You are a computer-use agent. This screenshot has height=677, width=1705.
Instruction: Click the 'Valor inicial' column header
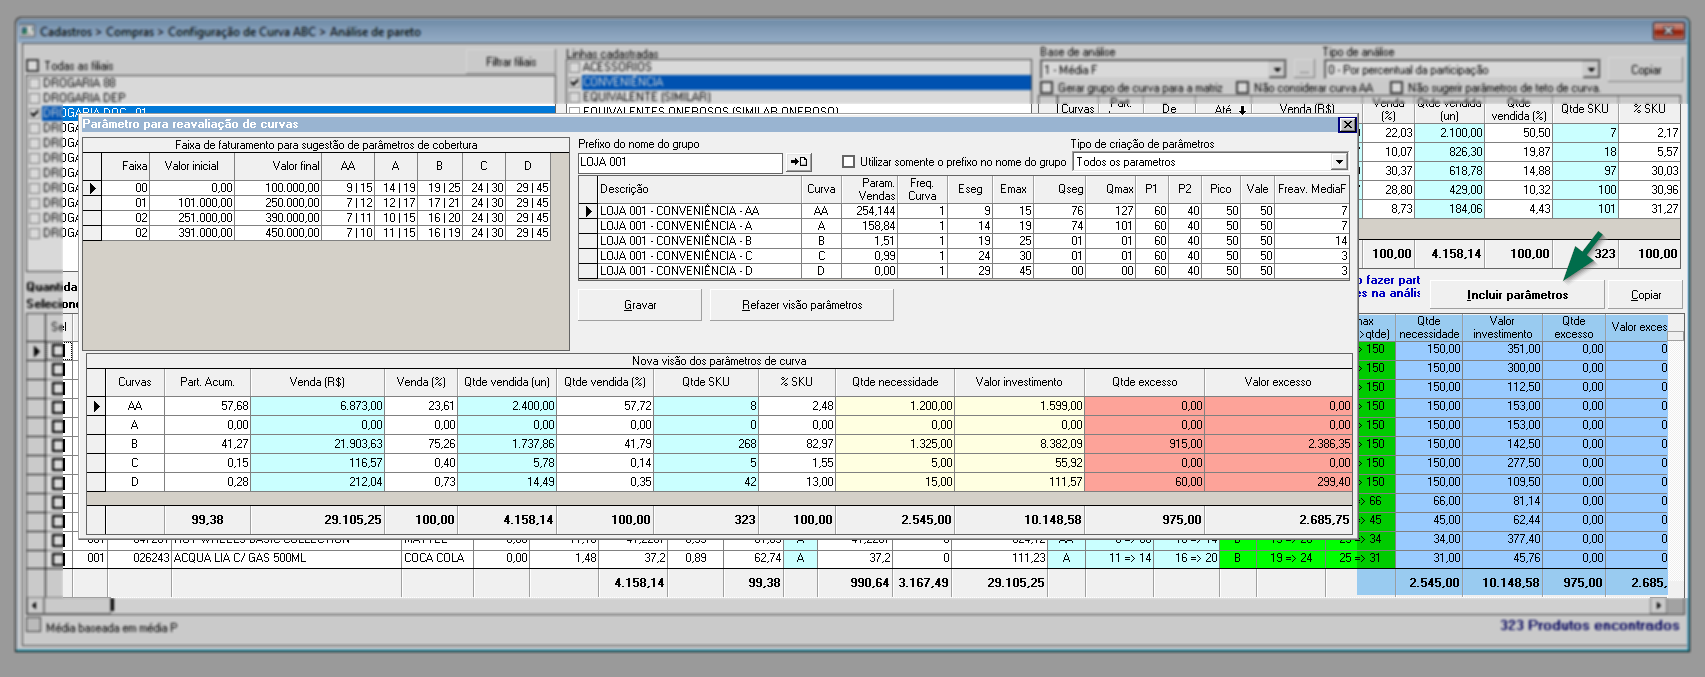click(x=192, y=166)
